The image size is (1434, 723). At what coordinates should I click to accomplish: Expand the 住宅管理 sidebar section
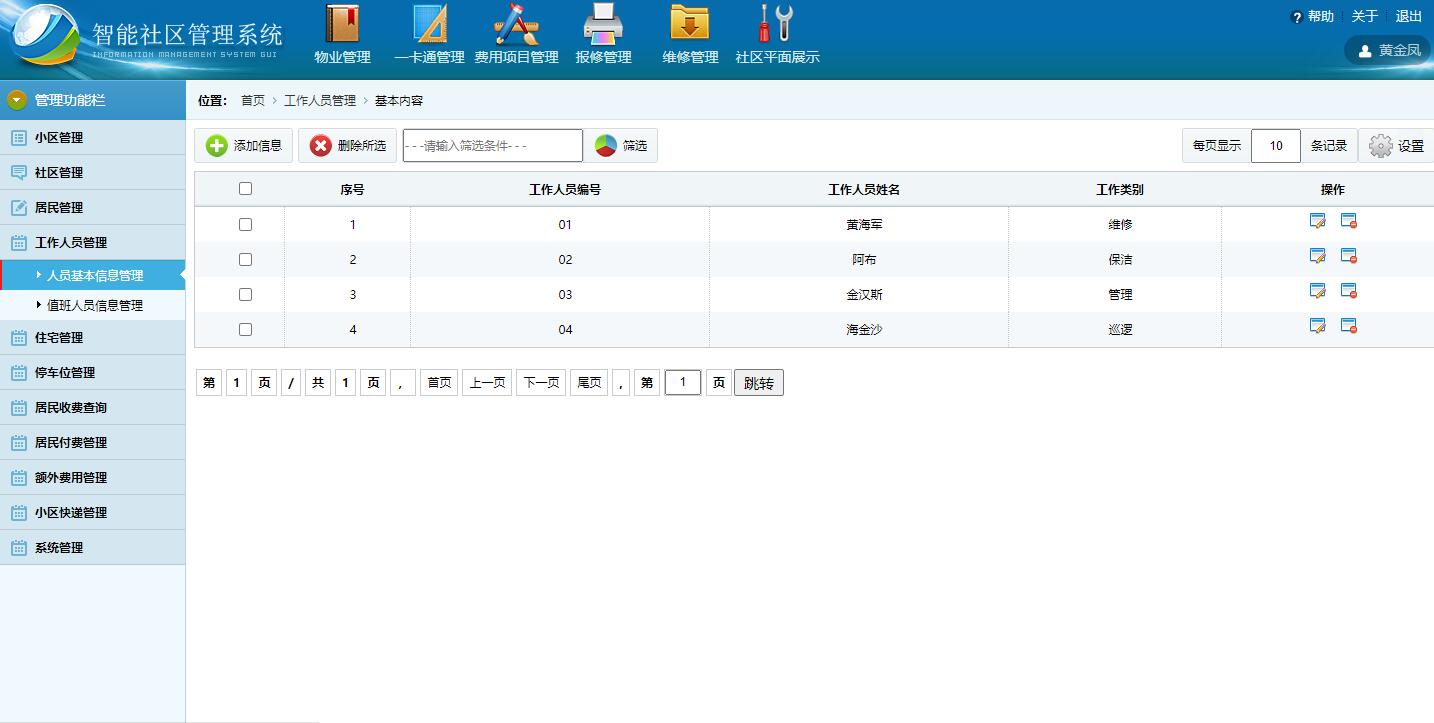[x=59, y=338]
